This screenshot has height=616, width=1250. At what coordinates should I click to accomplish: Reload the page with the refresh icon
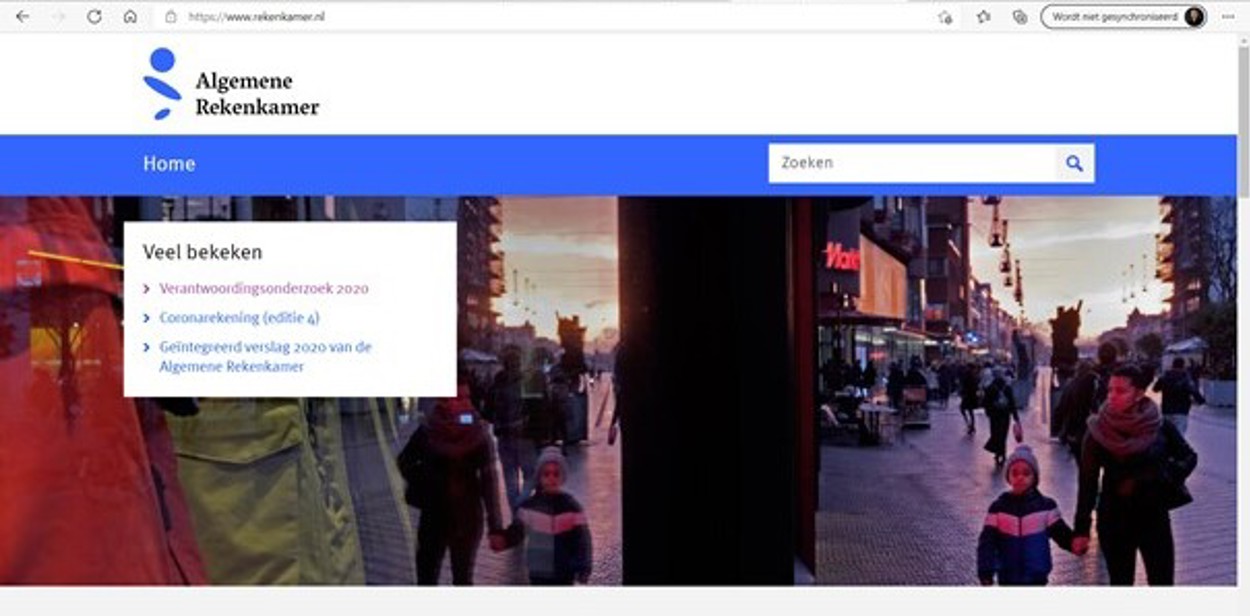point(94,17)
